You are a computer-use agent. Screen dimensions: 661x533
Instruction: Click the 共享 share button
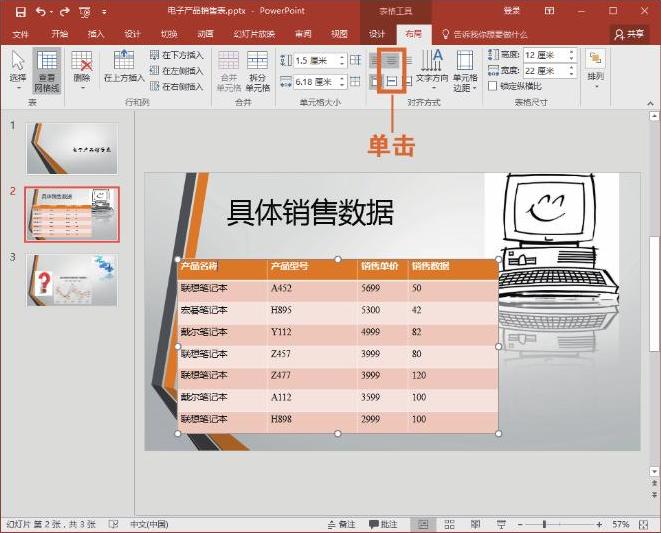click(x=629, y=34)
